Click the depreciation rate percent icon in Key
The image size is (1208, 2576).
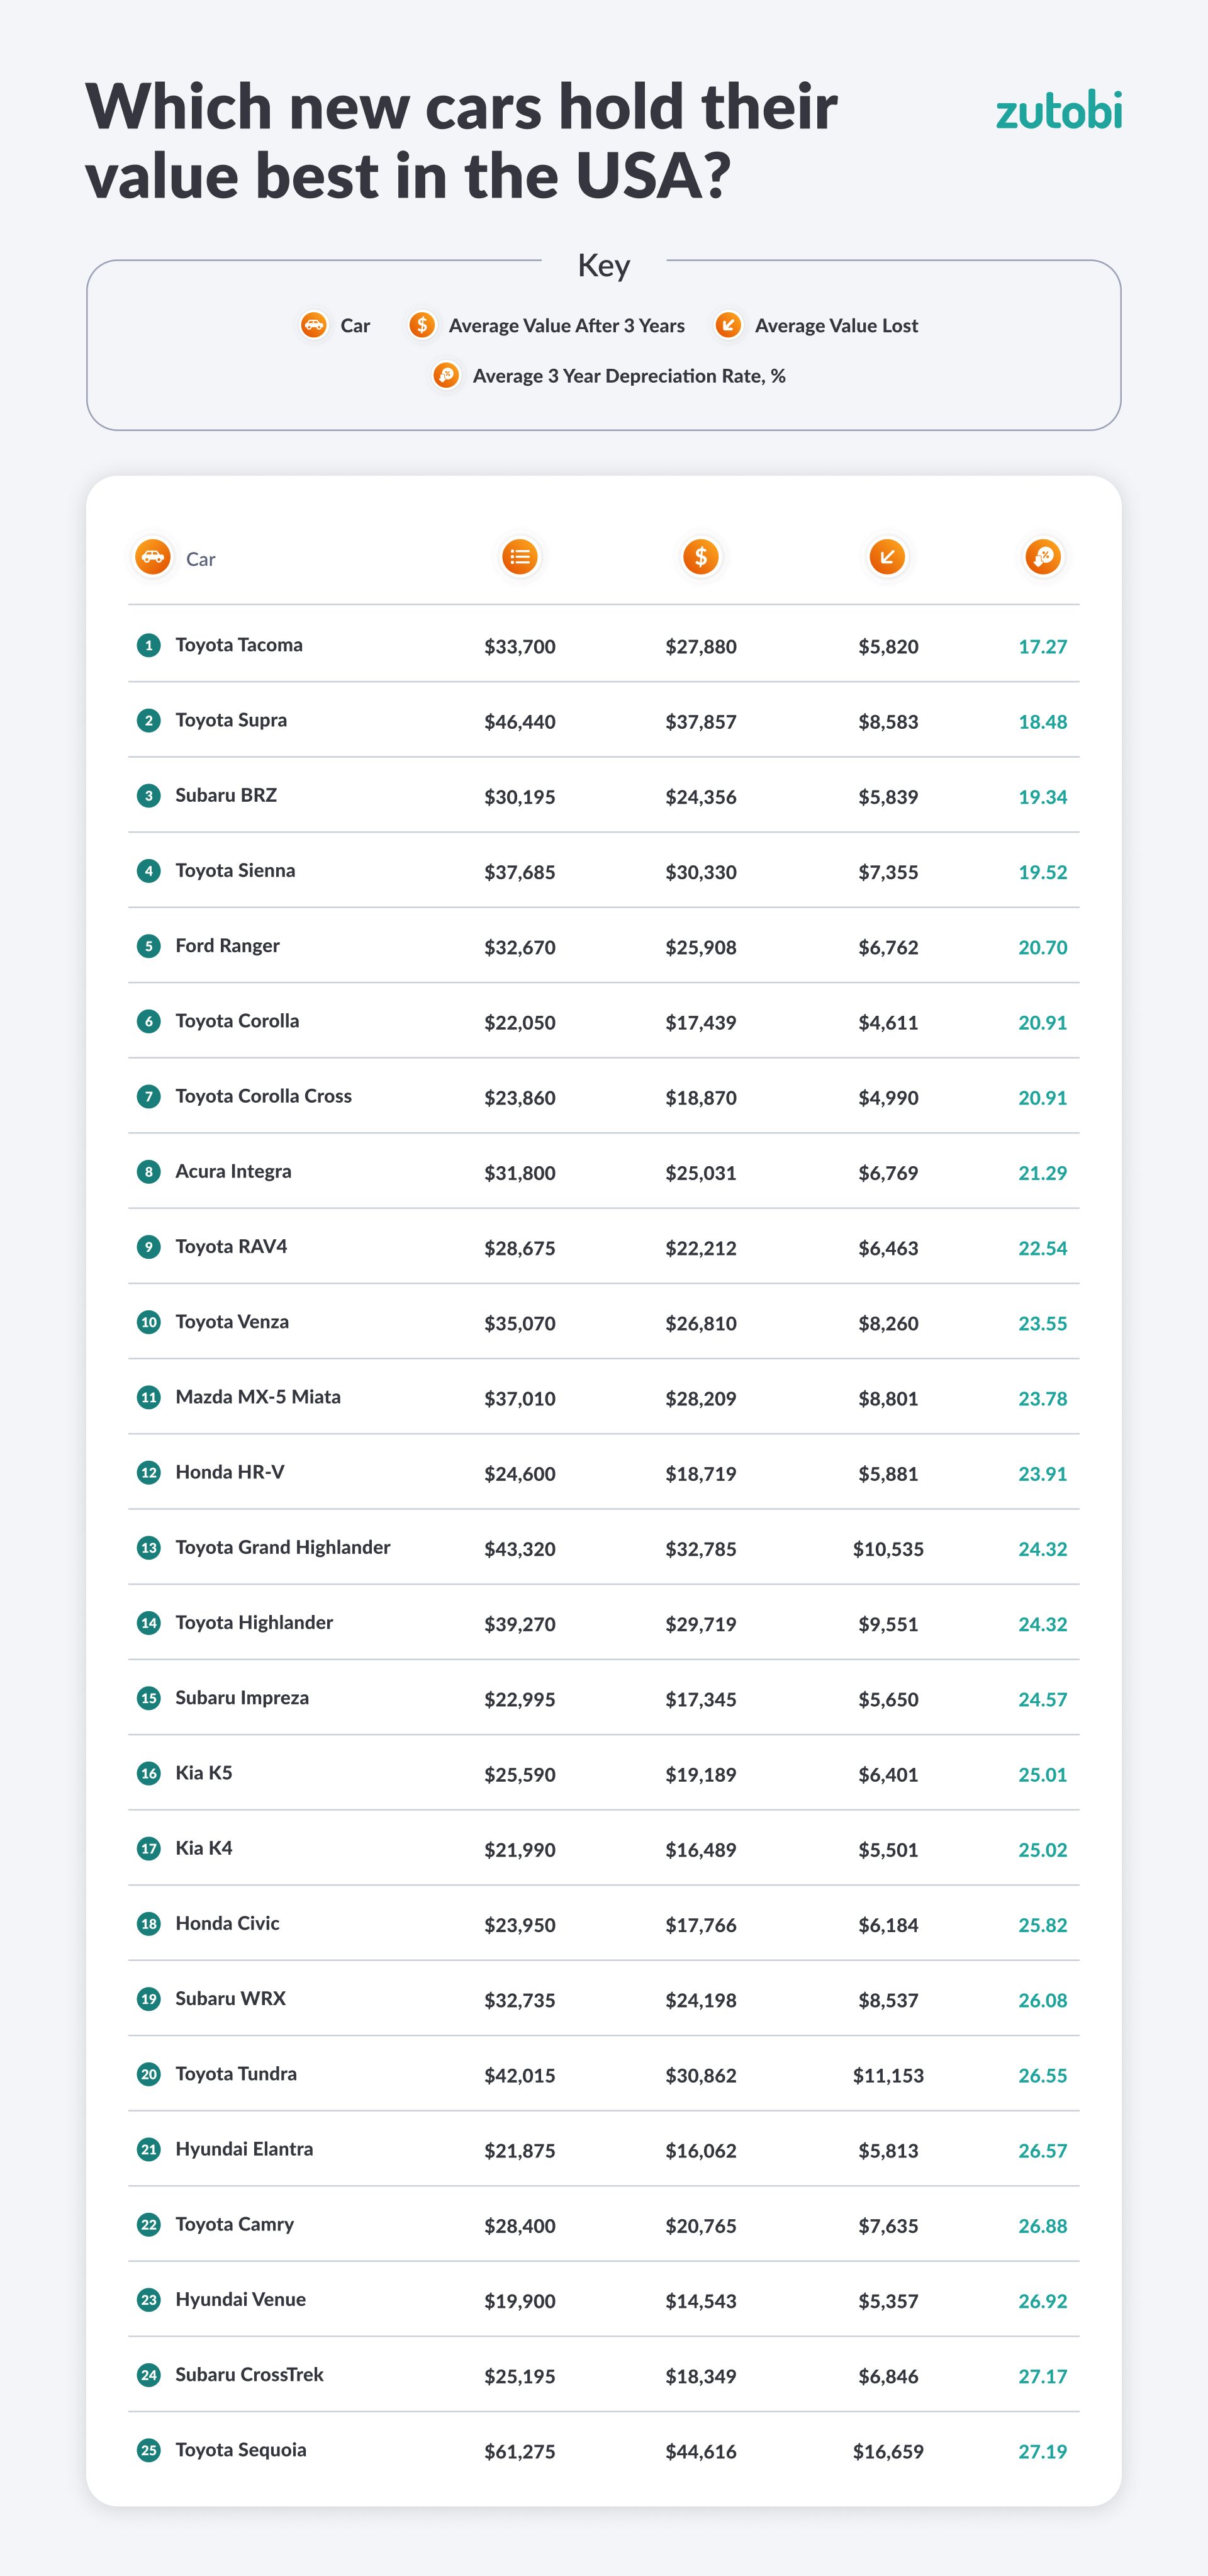(446, 376)
